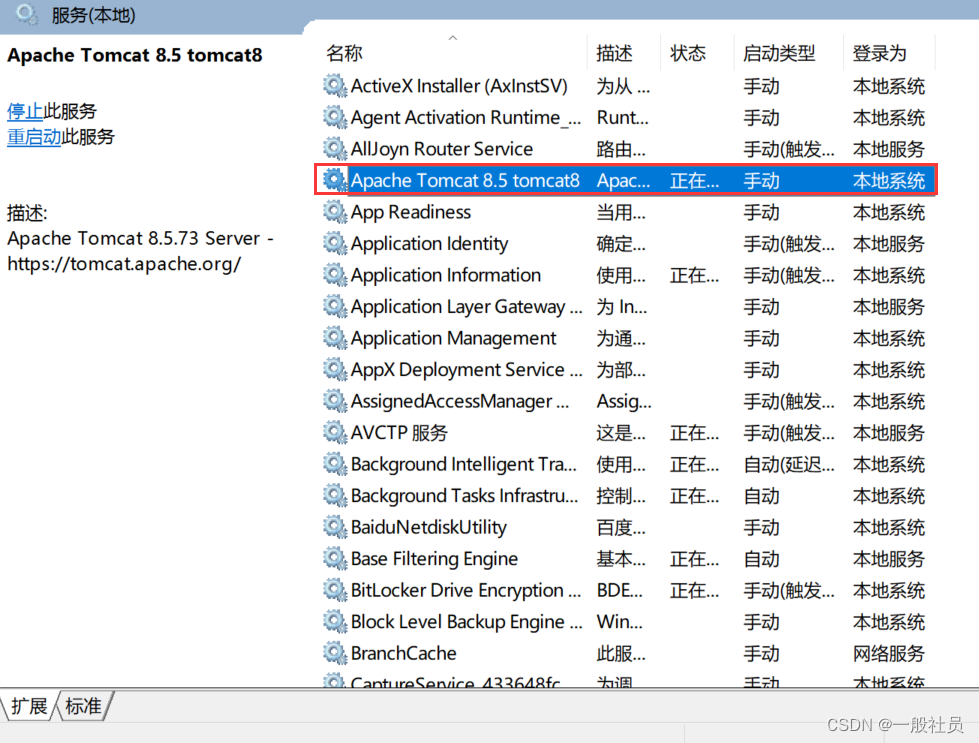Click the Background Tasks Infrastructure service icon
The width and height of the screenshot is (979, 743).
tap(335, 495)
